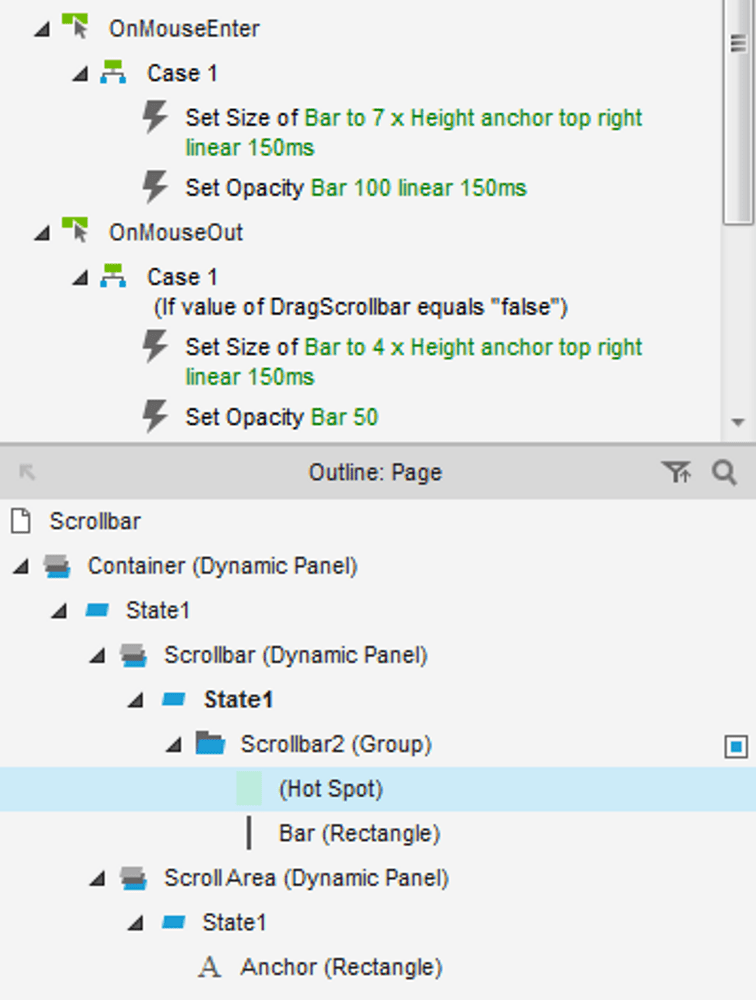The image size is (756, 1000).
Task: Click the Hot Spot green widget icon
Action: (249, 789)
